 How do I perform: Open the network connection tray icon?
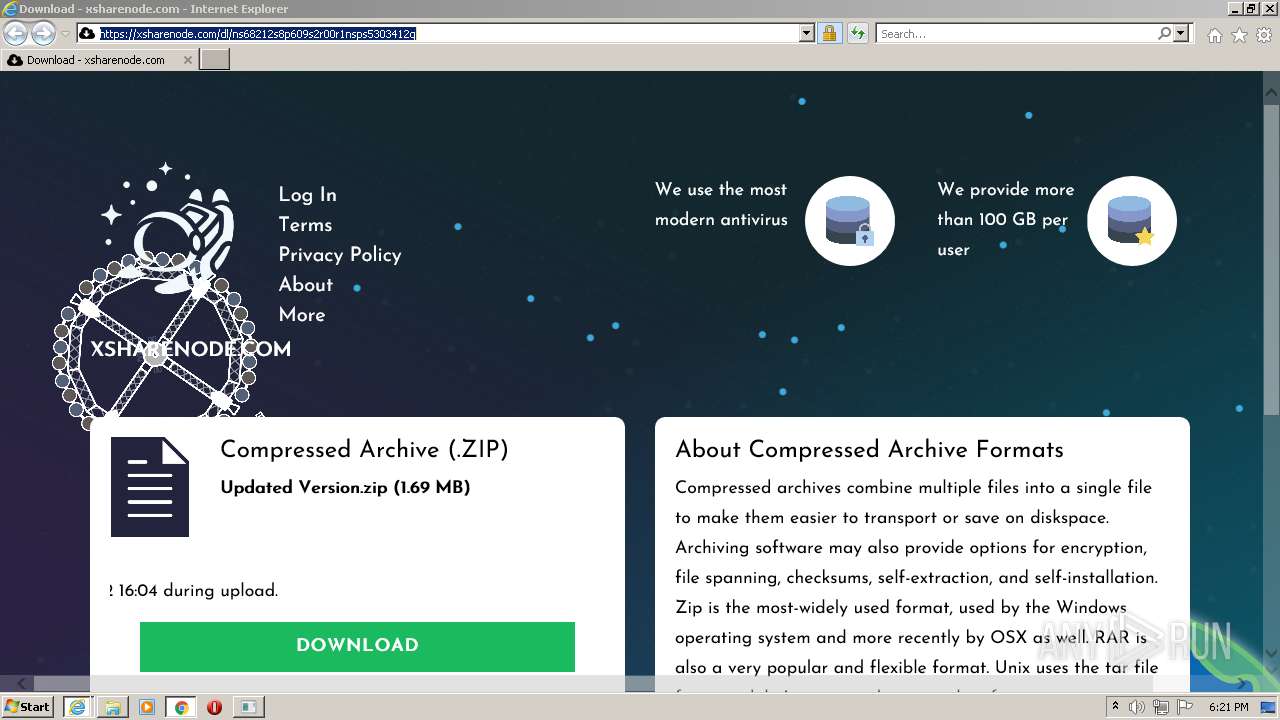click(x=1160, y=707)
